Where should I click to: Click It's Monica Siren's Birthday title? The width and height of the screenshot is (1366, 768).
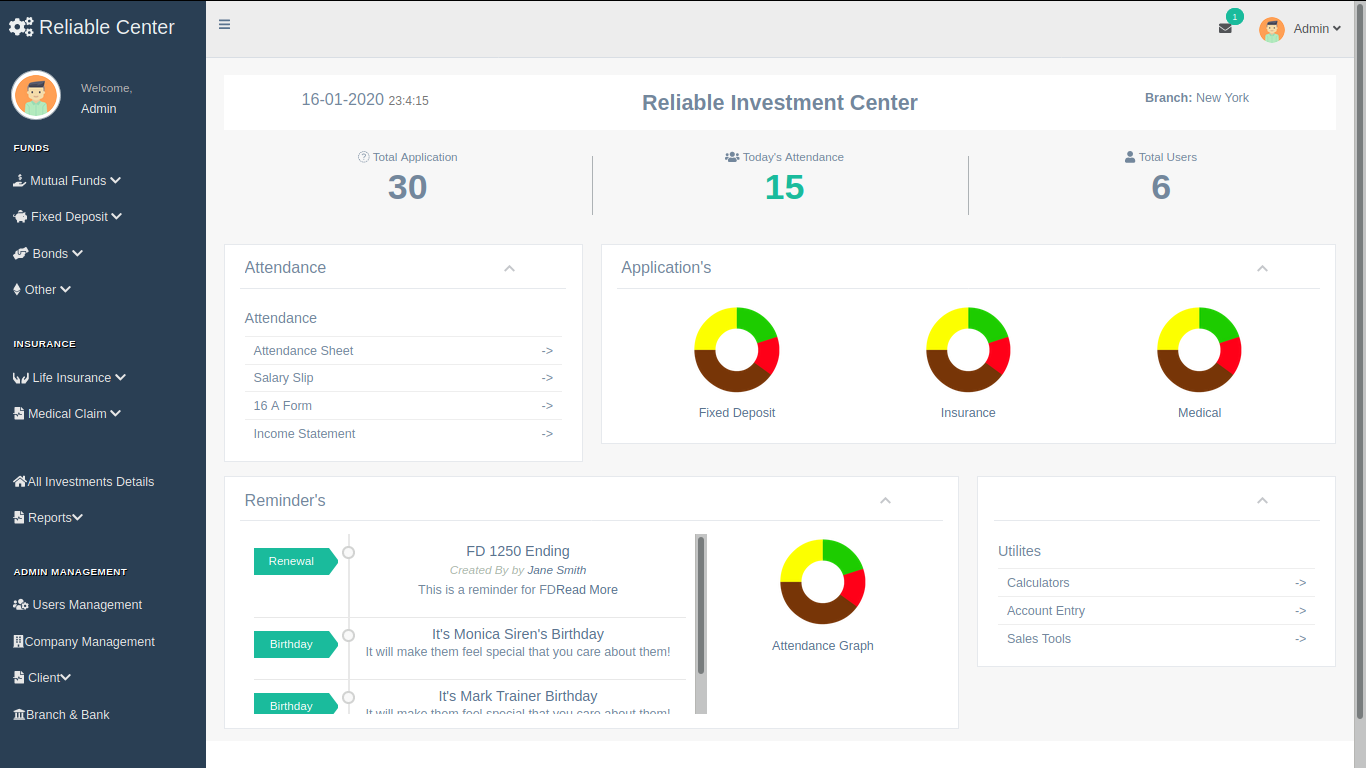tap(518, 634)
